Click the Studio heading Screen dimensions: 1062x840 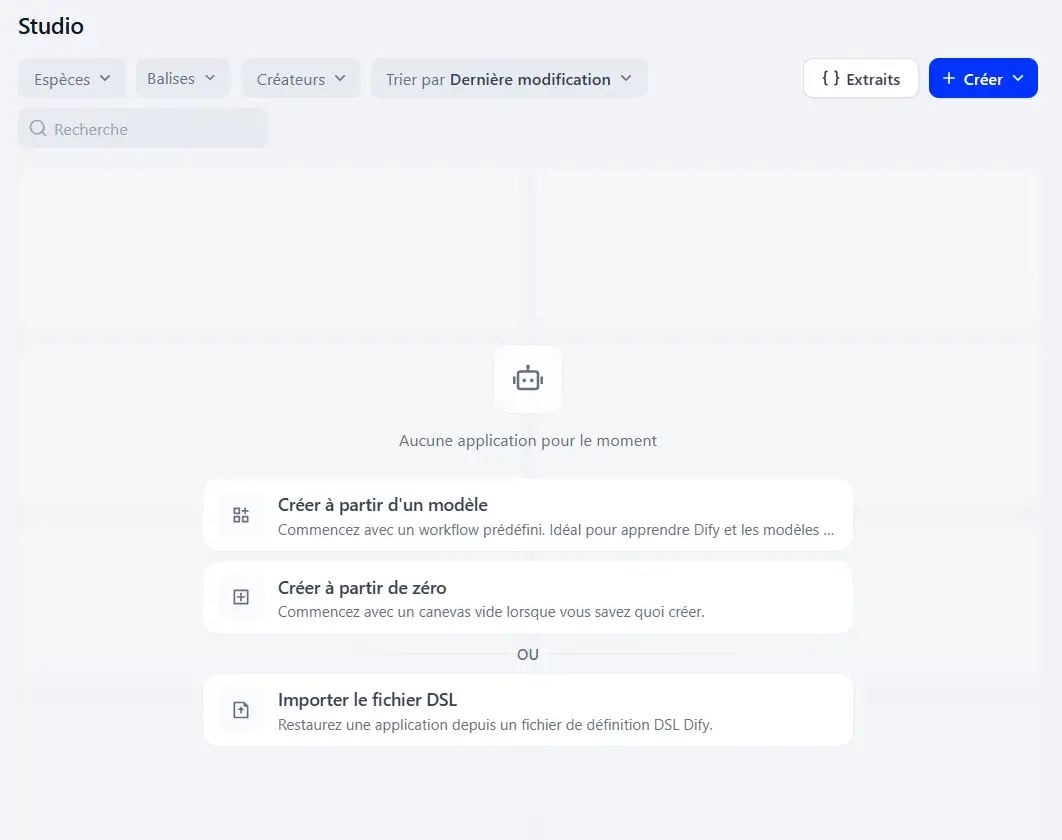click(51, 26)
